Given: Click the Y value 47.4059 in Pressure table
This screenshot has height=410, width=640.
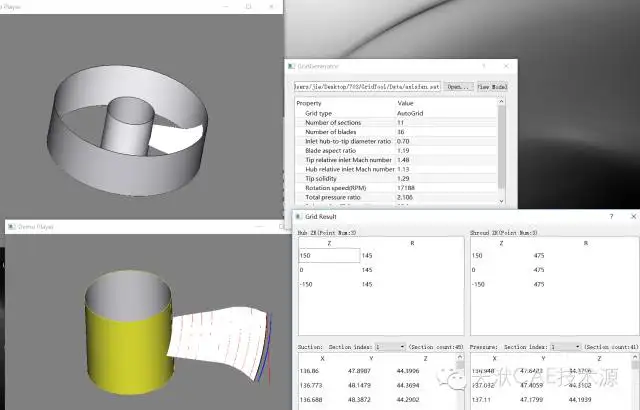Looking at the screenshot, I should [x=531, y=385].
